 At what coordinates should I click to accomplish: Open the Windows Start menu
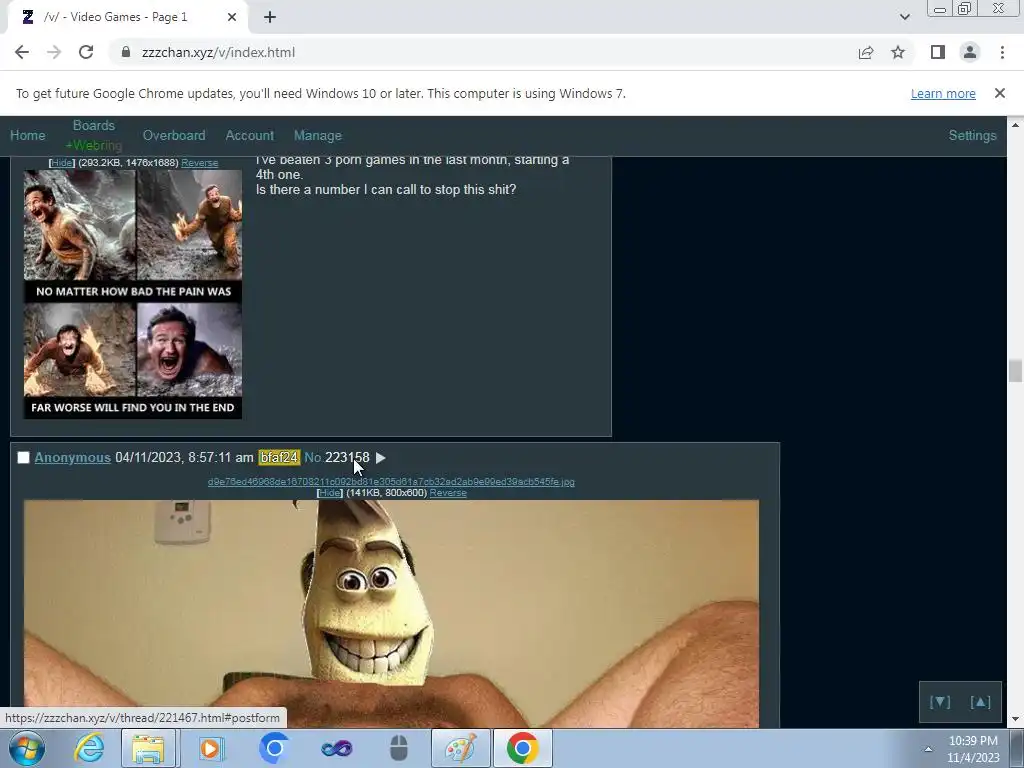tap(26, 748)
